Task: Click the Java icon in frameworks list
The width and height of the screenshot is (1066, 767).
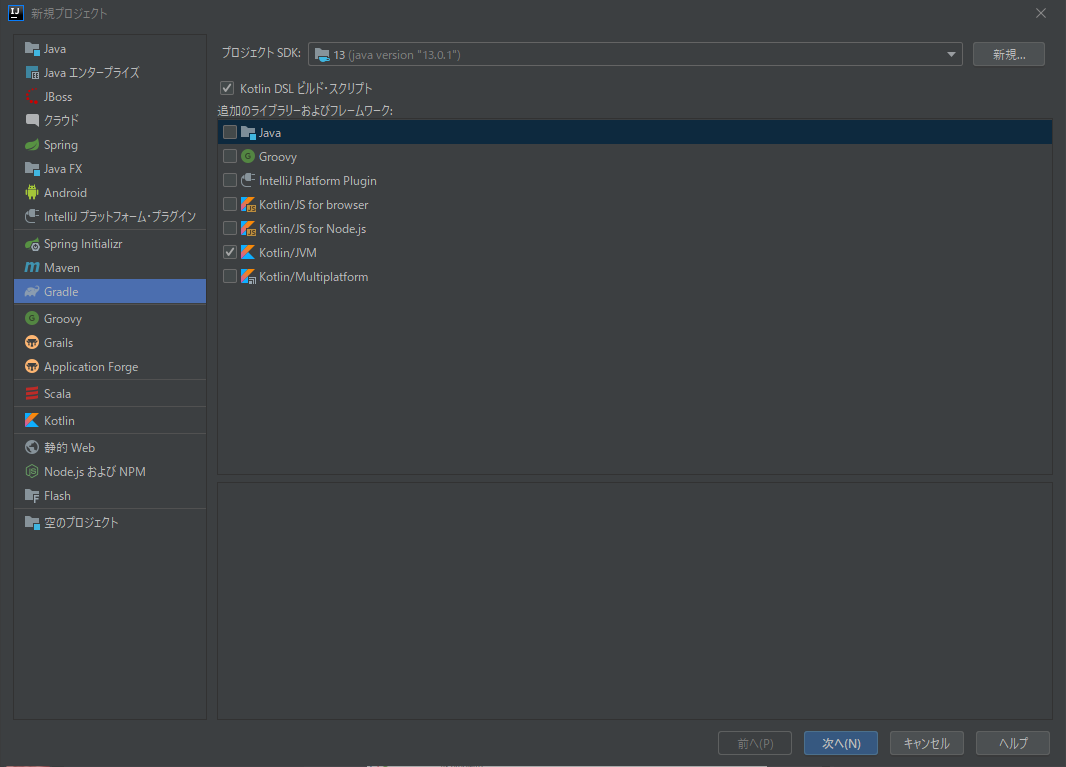Action: (248, 133)
